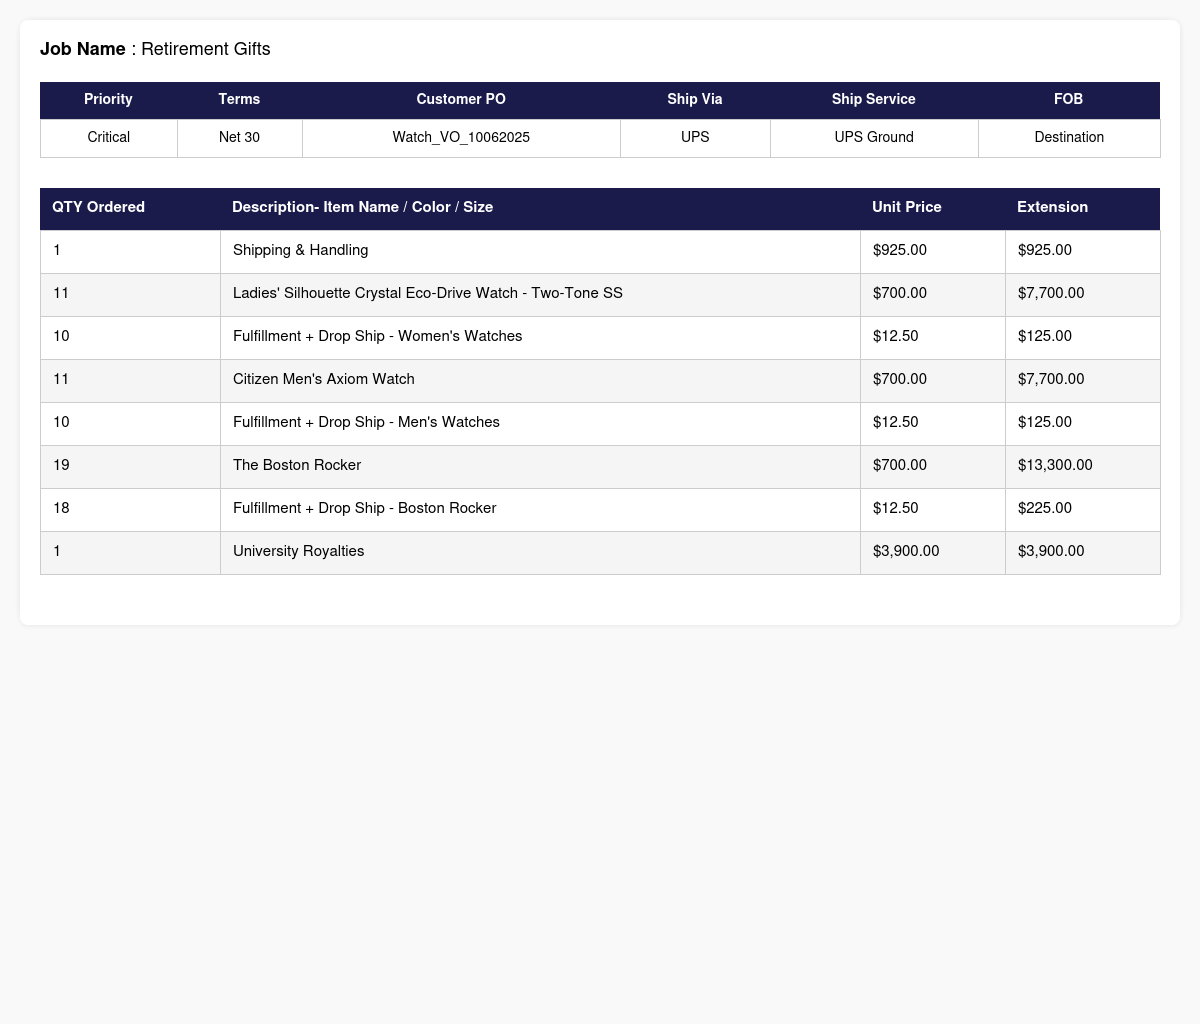This screenshot has width=1200, height=1024.
Task: Select $12.50 price for Women's Watches fulfillment
Action: click(x=933, y=337)
